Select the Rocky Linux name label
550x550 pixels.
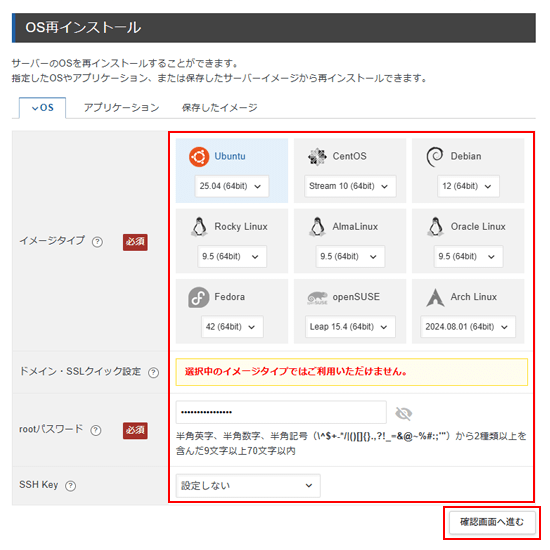(241, 227)
